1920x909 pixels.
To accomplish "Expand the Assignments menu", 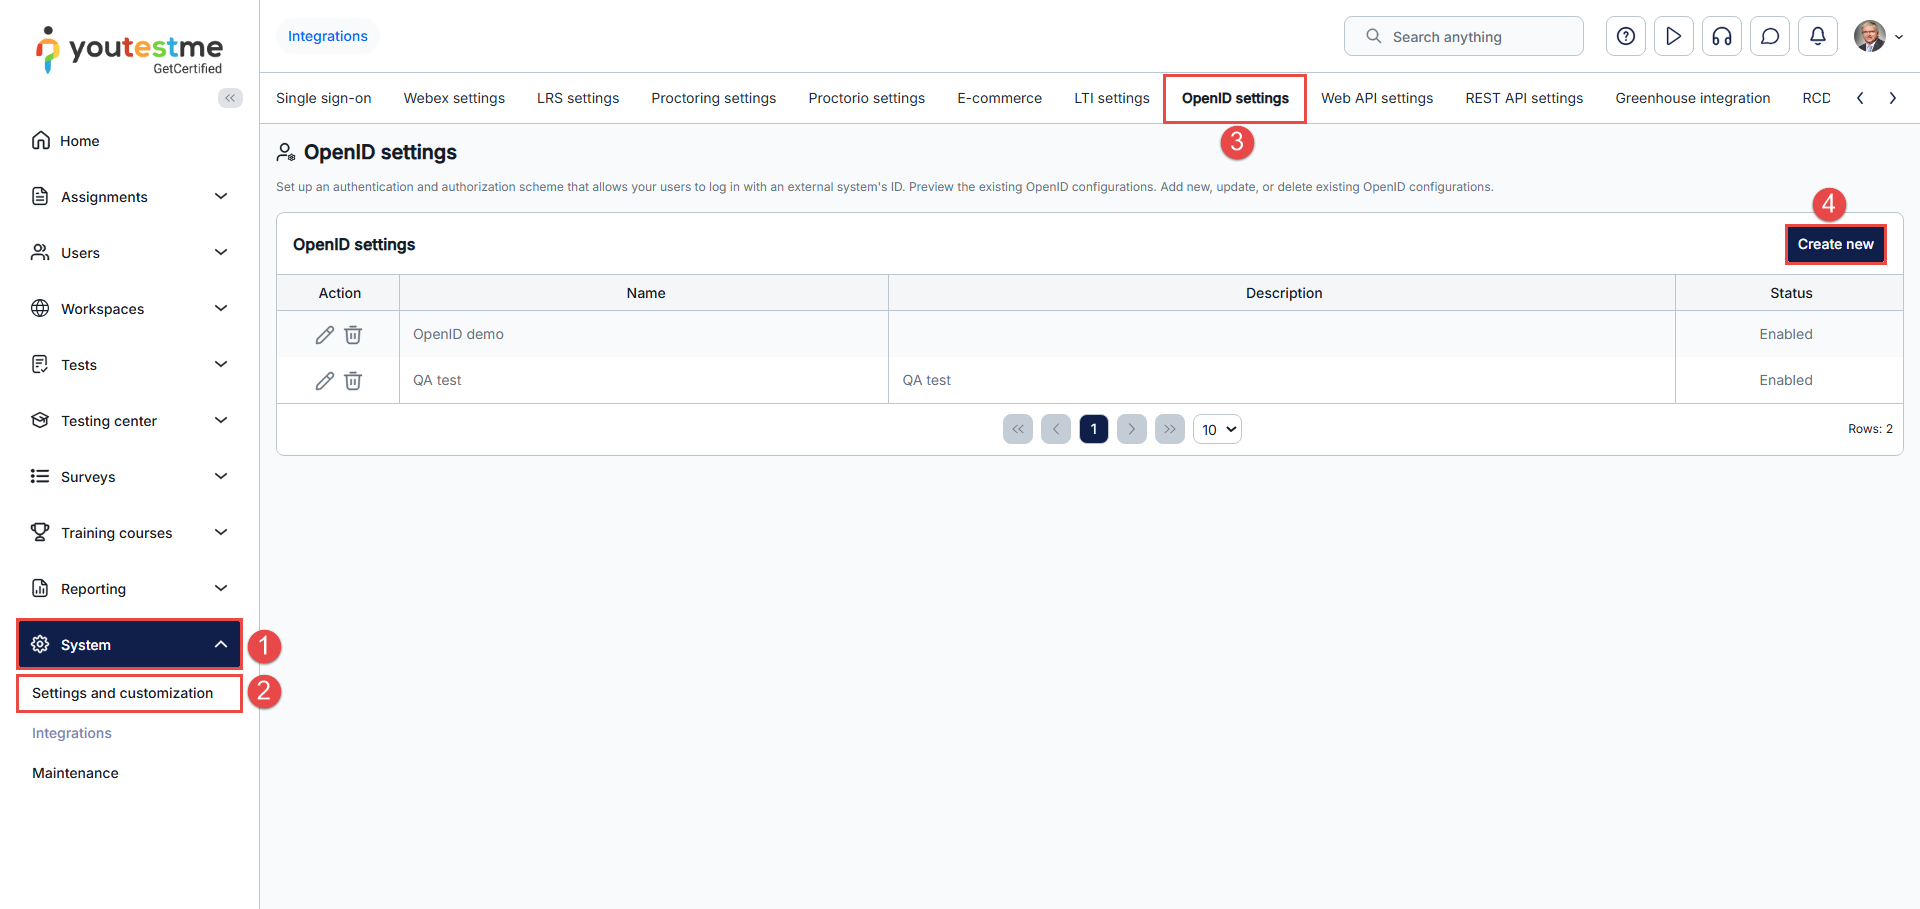I will (x=130, y=197).
